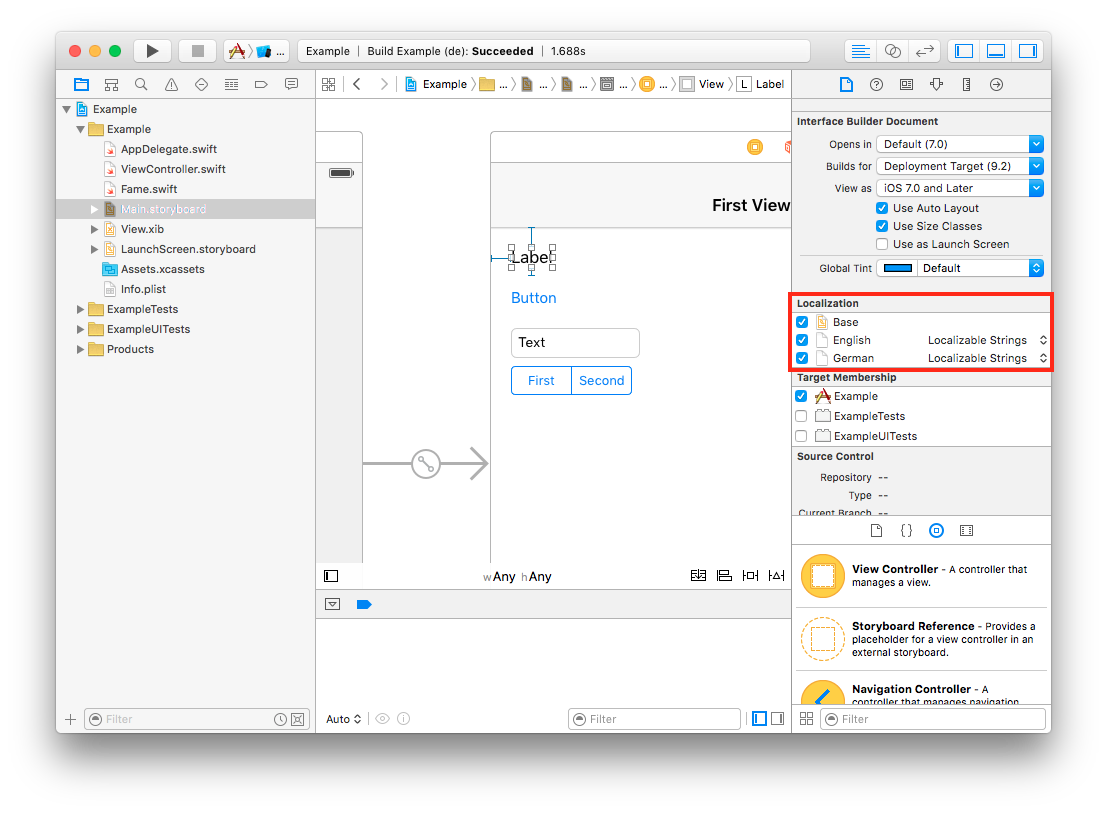Show the size inspector
This screenshot has height=813, width=1107.
click(967, 85)
